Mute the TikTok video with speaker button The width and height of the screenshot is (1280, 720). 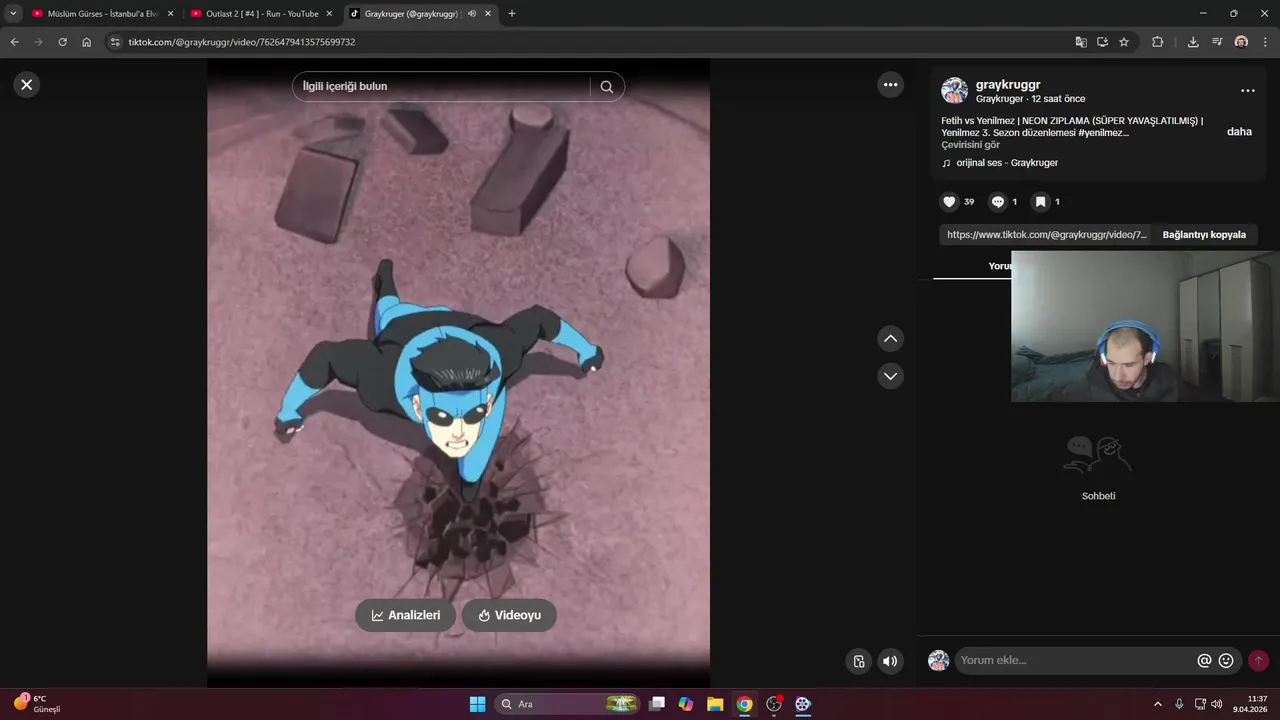click(890, 661)
